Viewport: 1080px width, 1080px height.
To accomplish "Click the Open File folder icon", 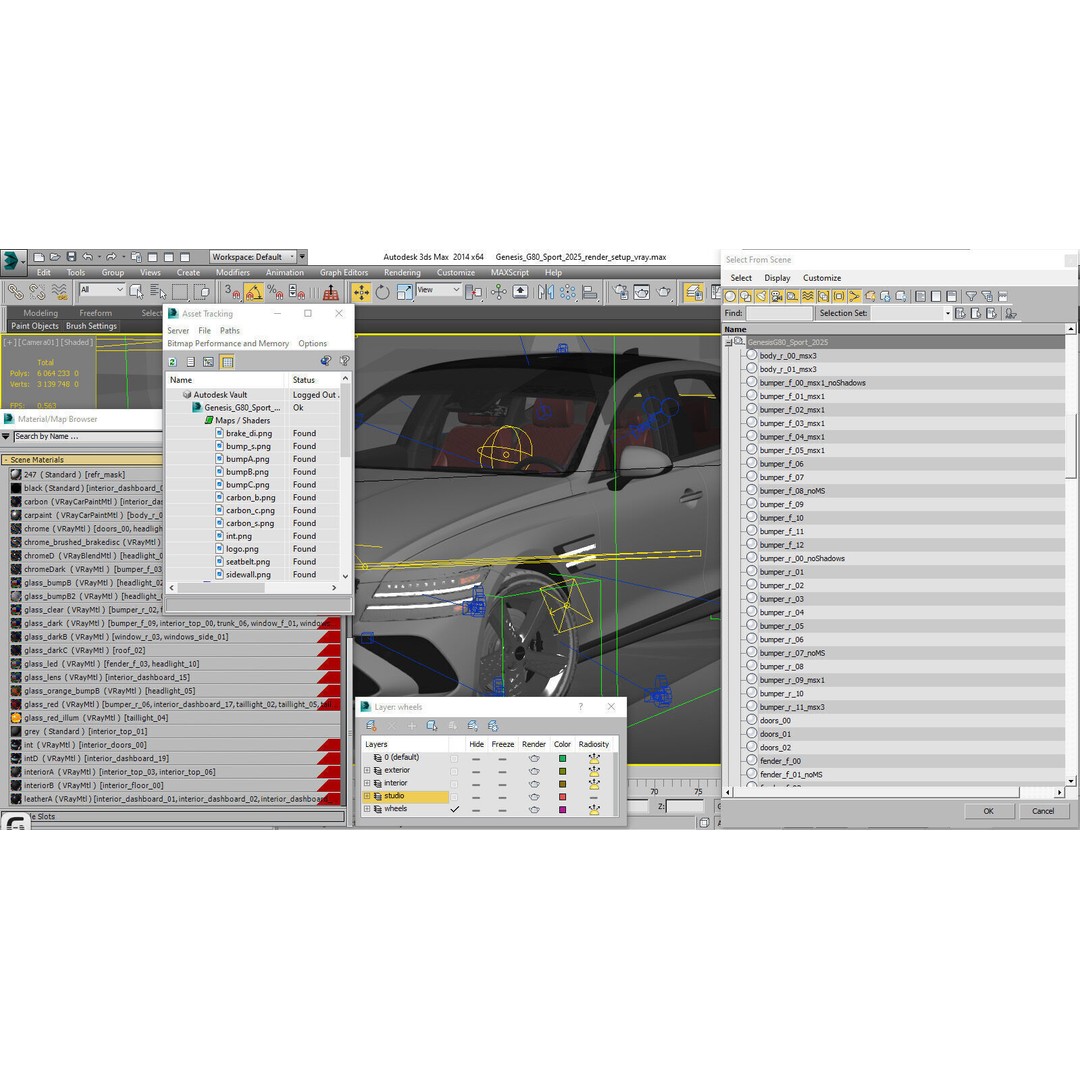I will pos(55,257).
